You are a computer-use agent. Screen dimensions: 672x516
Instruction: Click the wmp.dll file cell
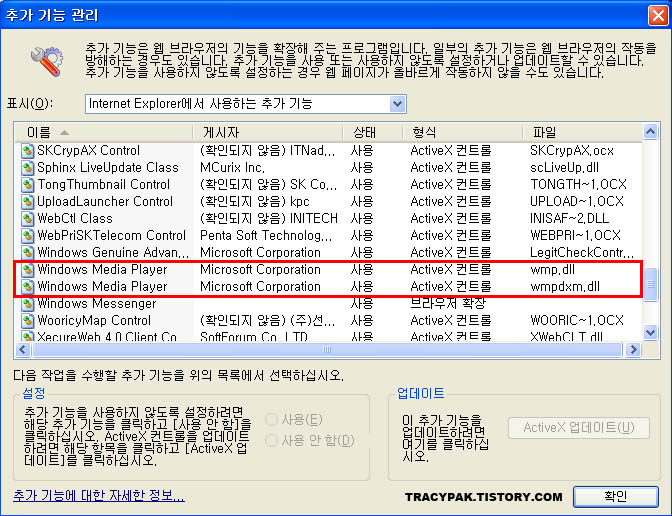pos(553,270)
